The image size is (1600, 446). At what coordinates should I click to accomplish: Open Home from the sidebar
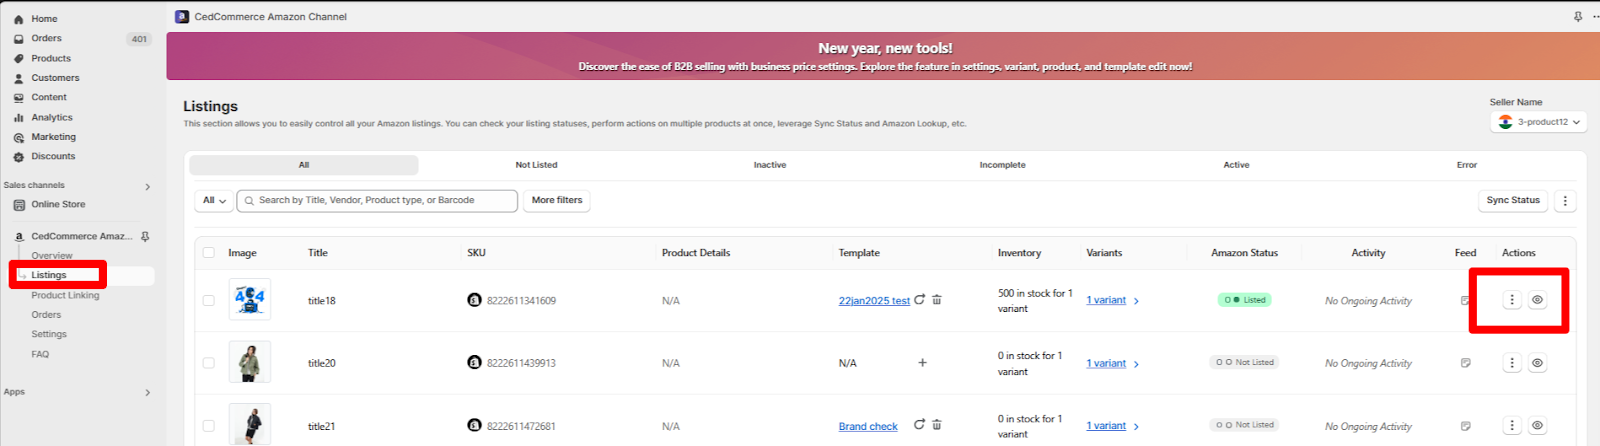pyautogui.click(x=44, y=19)
